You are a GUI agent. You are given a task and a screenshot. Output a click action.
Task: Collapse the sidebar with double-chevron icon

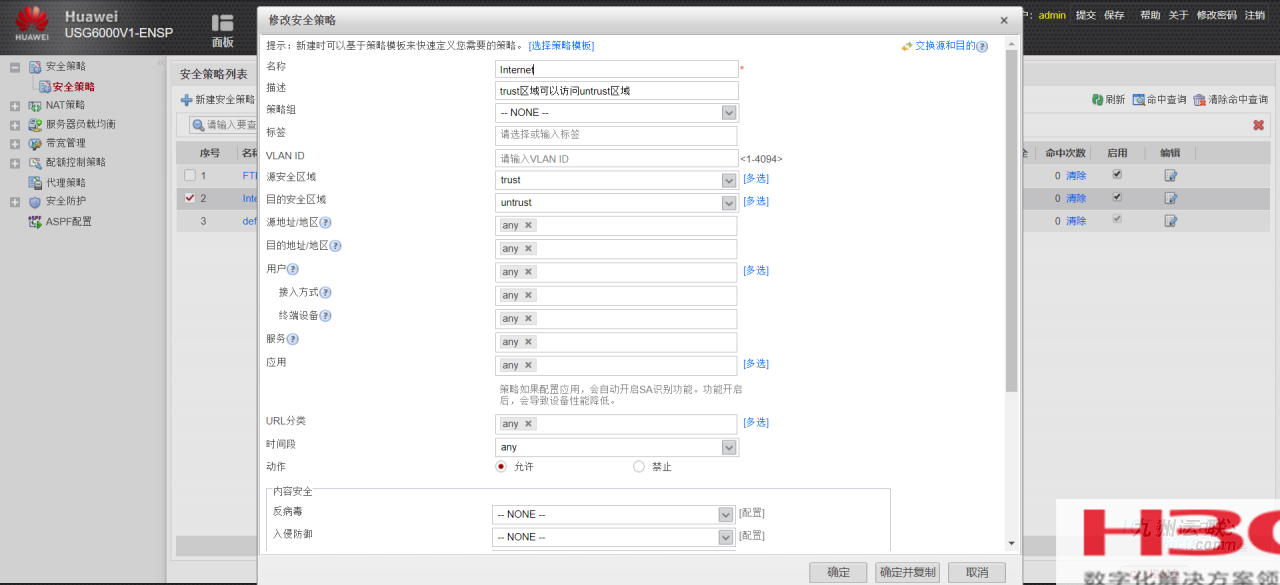click(x=161, y=64)
